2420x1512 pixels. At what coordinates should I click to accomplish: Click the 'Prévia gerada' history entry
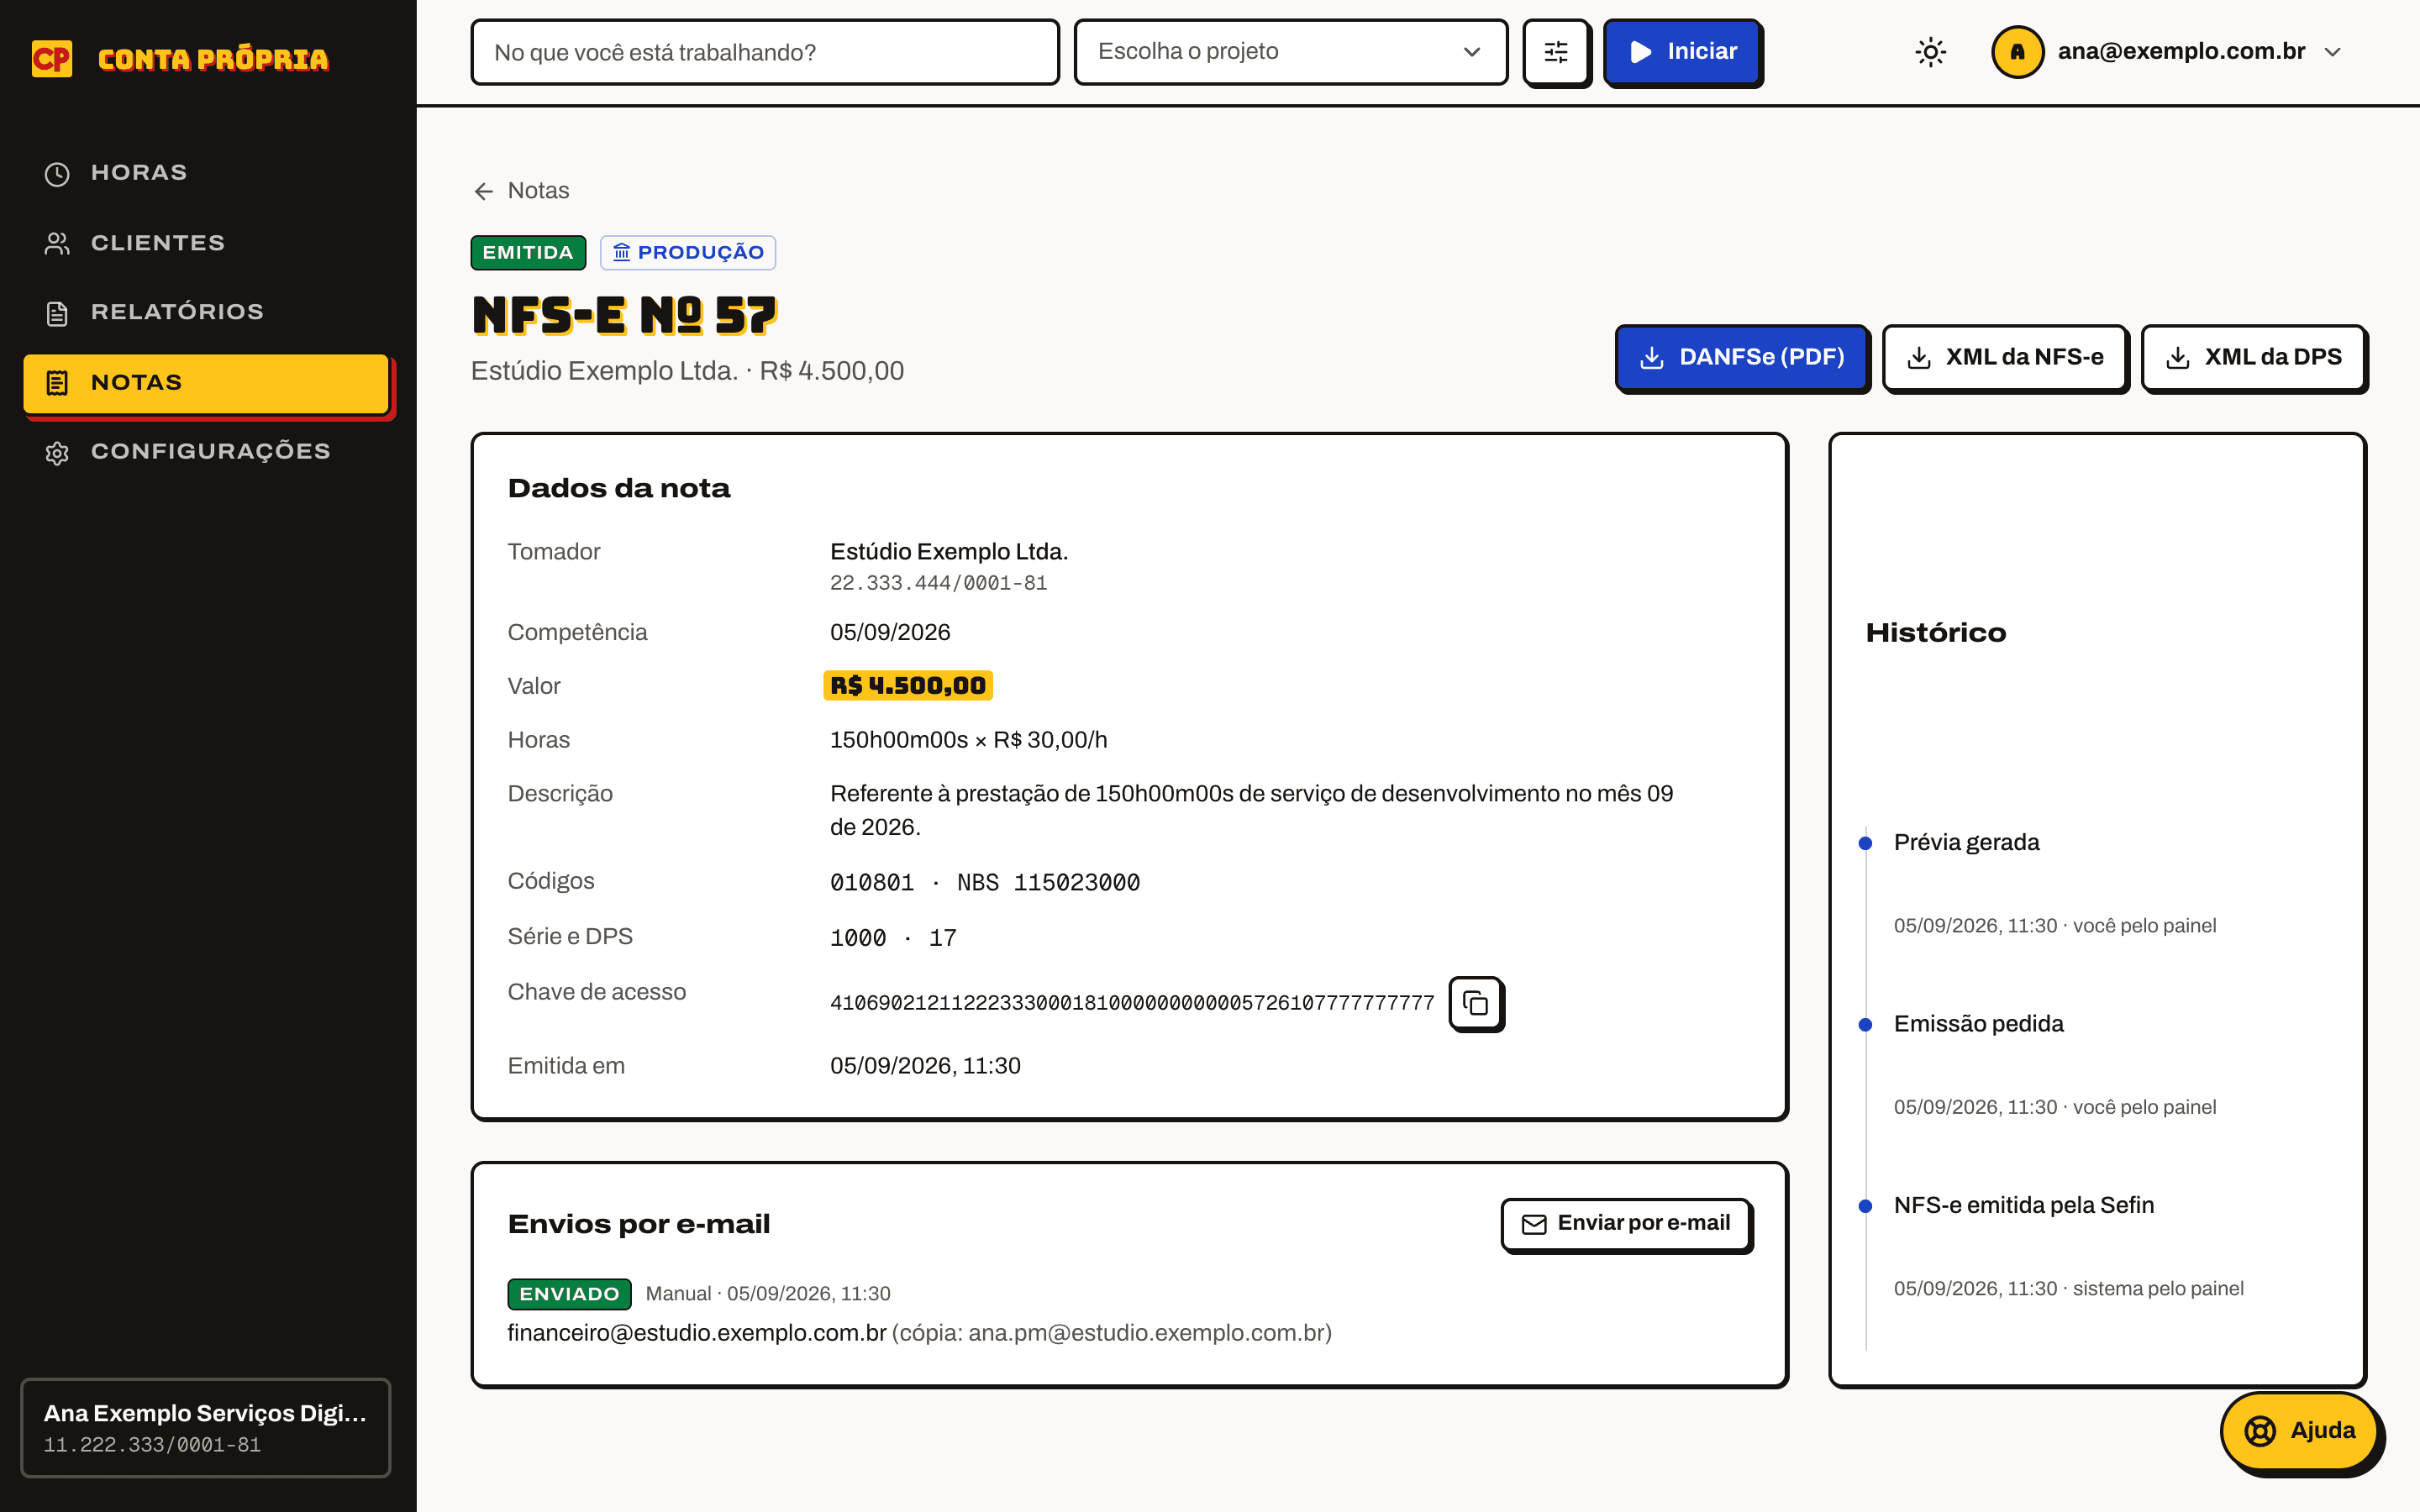point(1966,842)
